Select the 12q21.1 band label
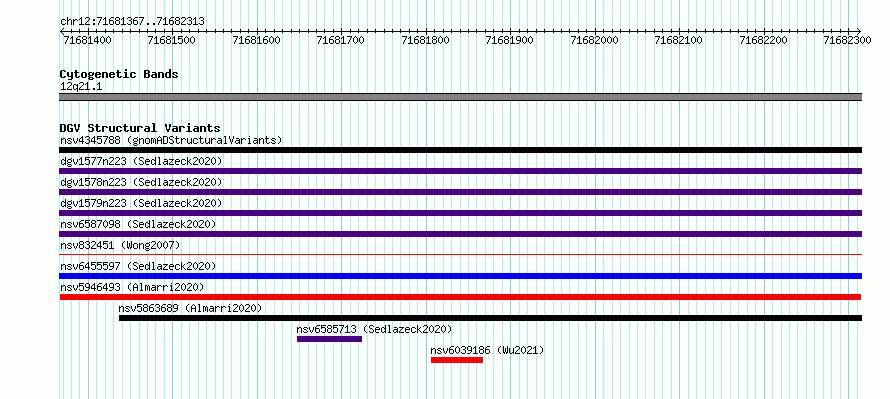The image size is (890, 399). tap(81, 86)
